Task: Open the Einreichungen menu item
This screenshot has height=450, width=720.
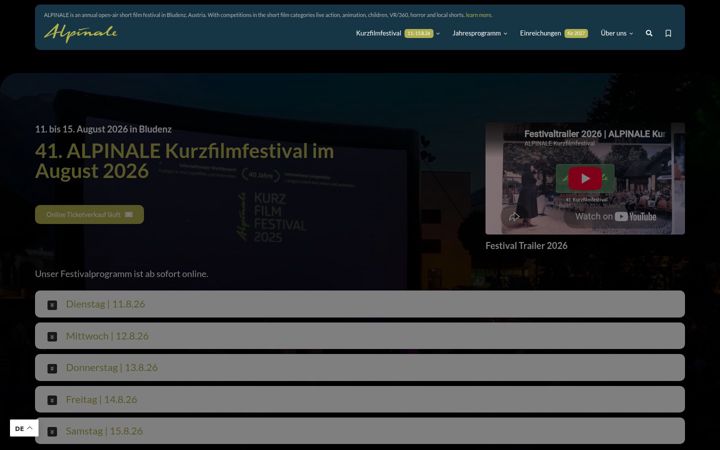Action: (553, 33)
